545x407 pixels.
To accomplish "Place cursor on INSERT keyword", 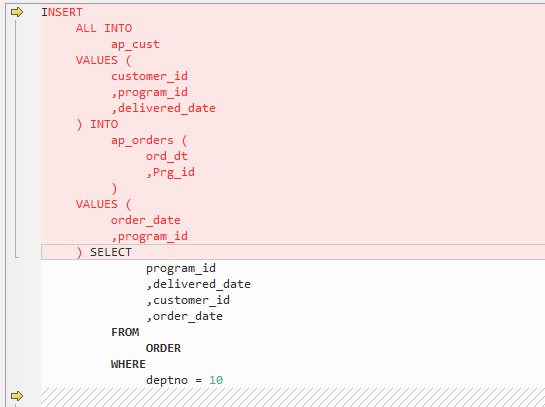I will click(62, 12).
